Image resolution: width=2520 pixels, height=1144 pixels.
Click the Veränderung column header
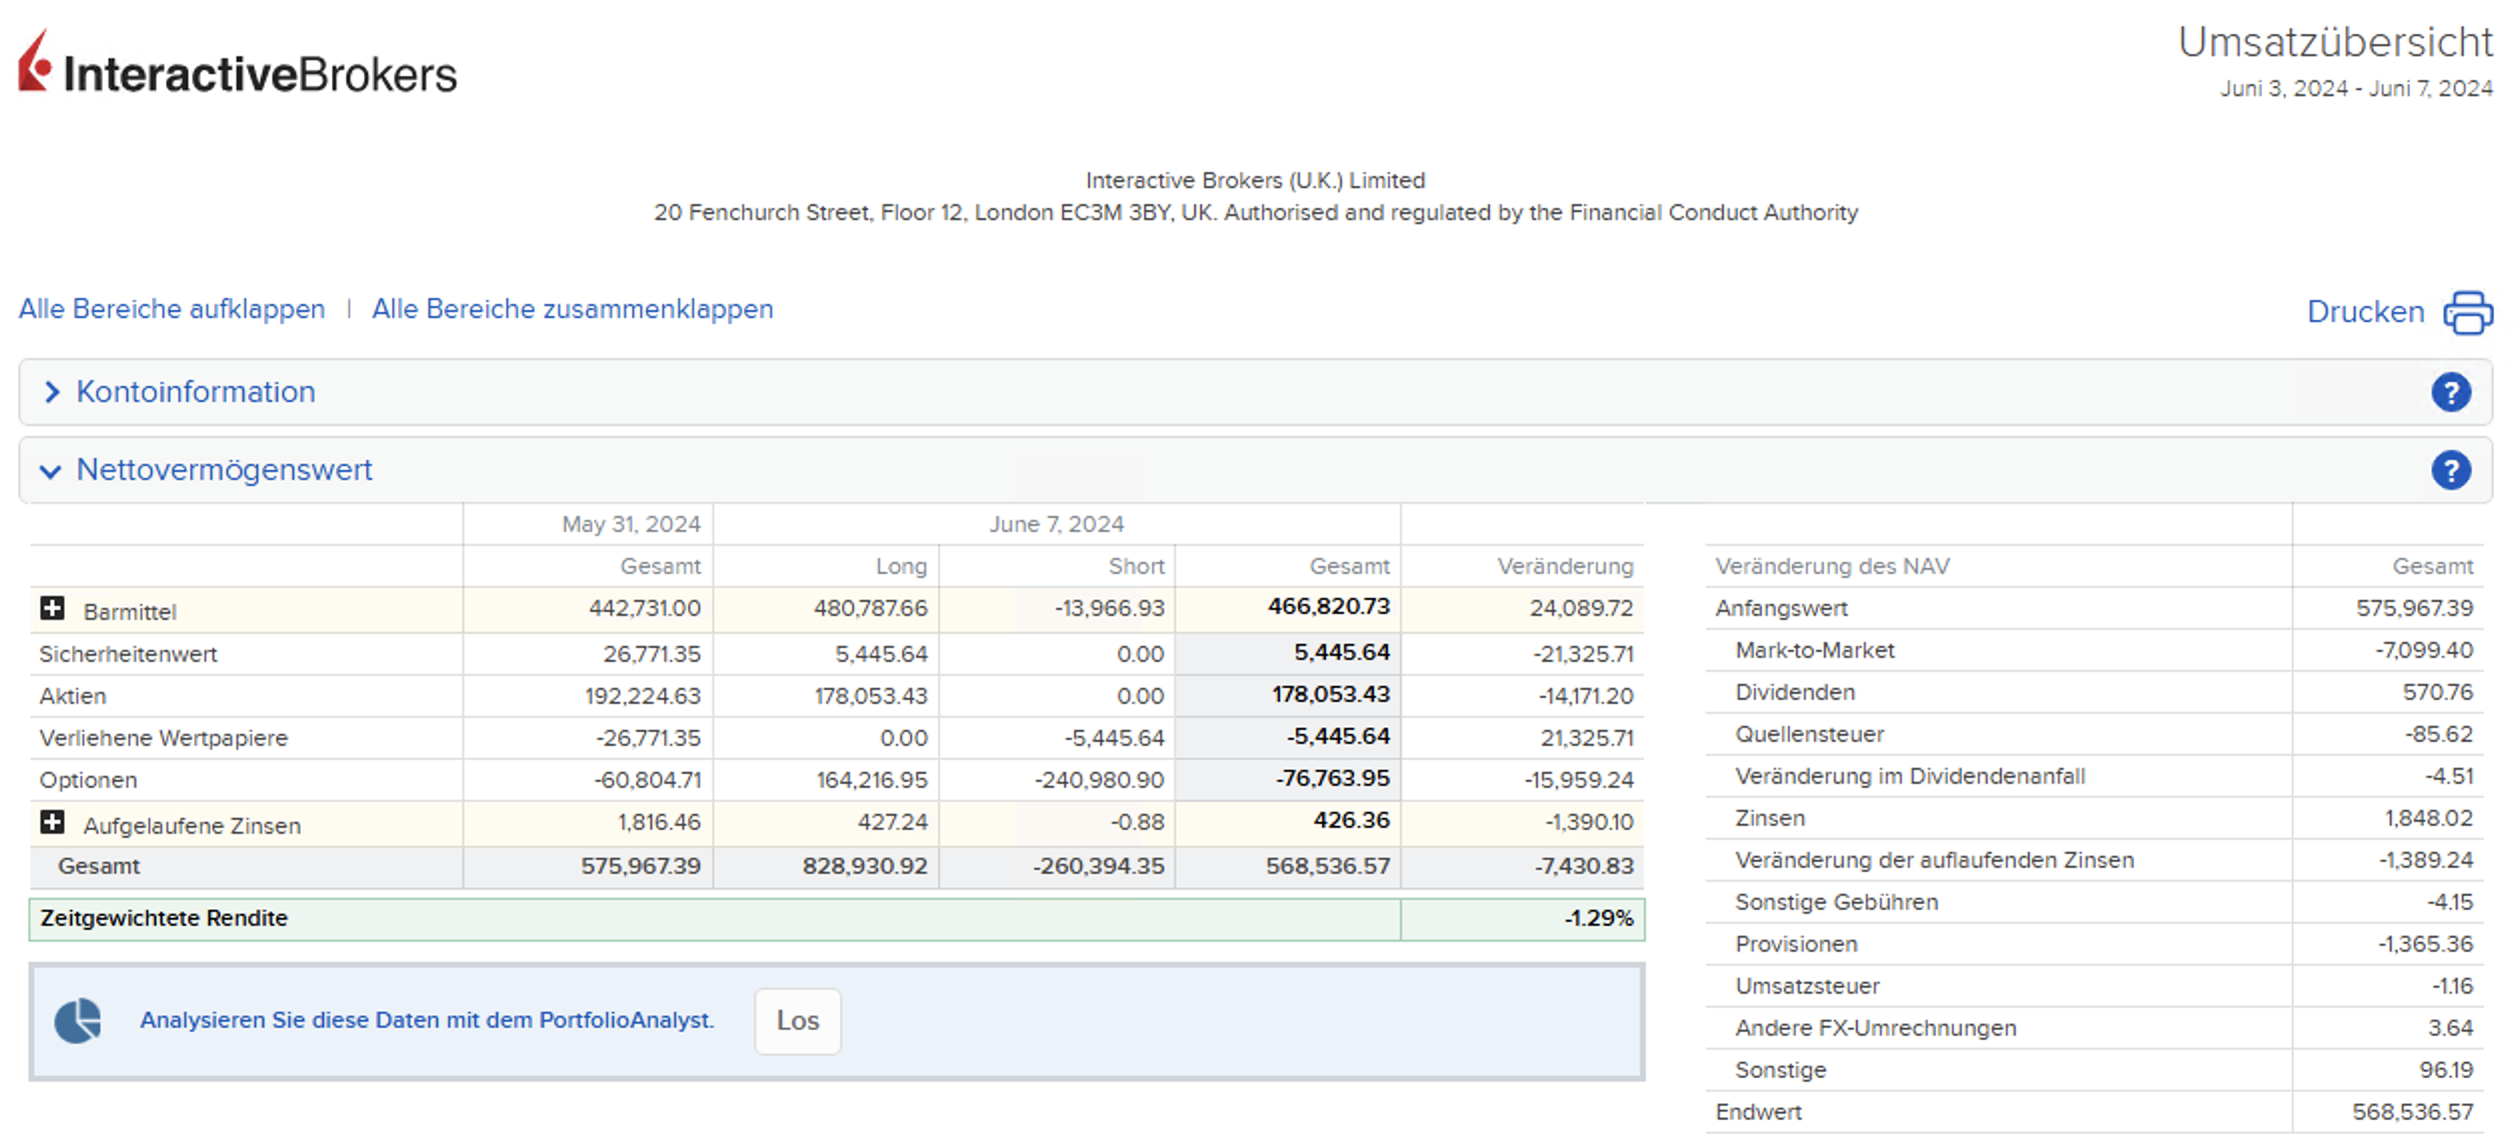(1565, 566)
